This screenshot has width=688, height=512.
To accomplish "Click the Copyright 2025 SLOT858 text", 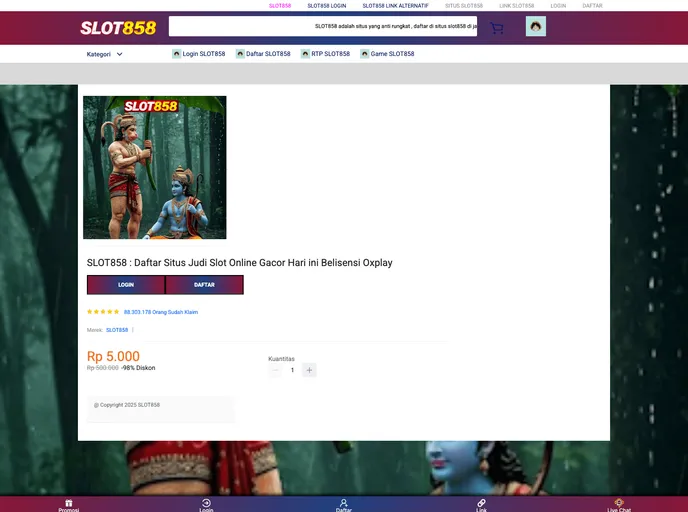I will click(127, 405).
